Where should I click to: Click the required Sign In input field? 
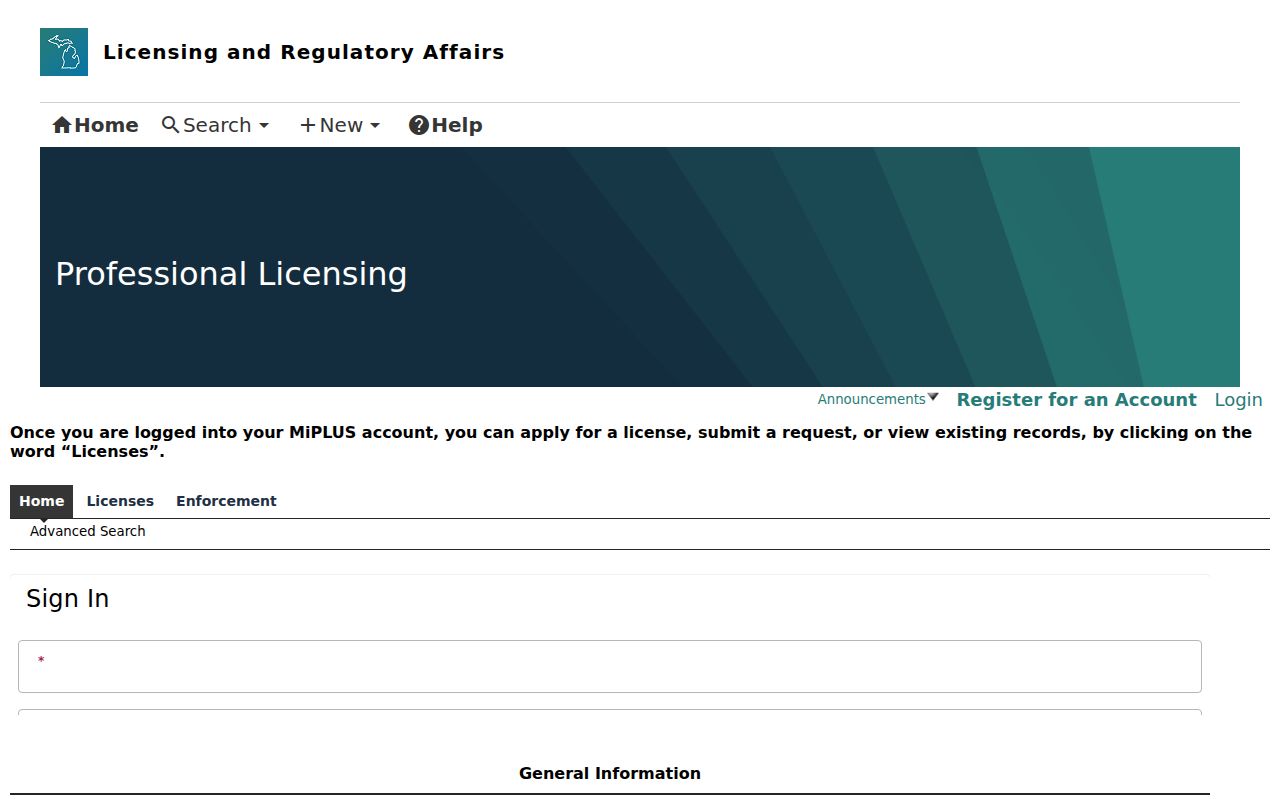pos(610,666)
